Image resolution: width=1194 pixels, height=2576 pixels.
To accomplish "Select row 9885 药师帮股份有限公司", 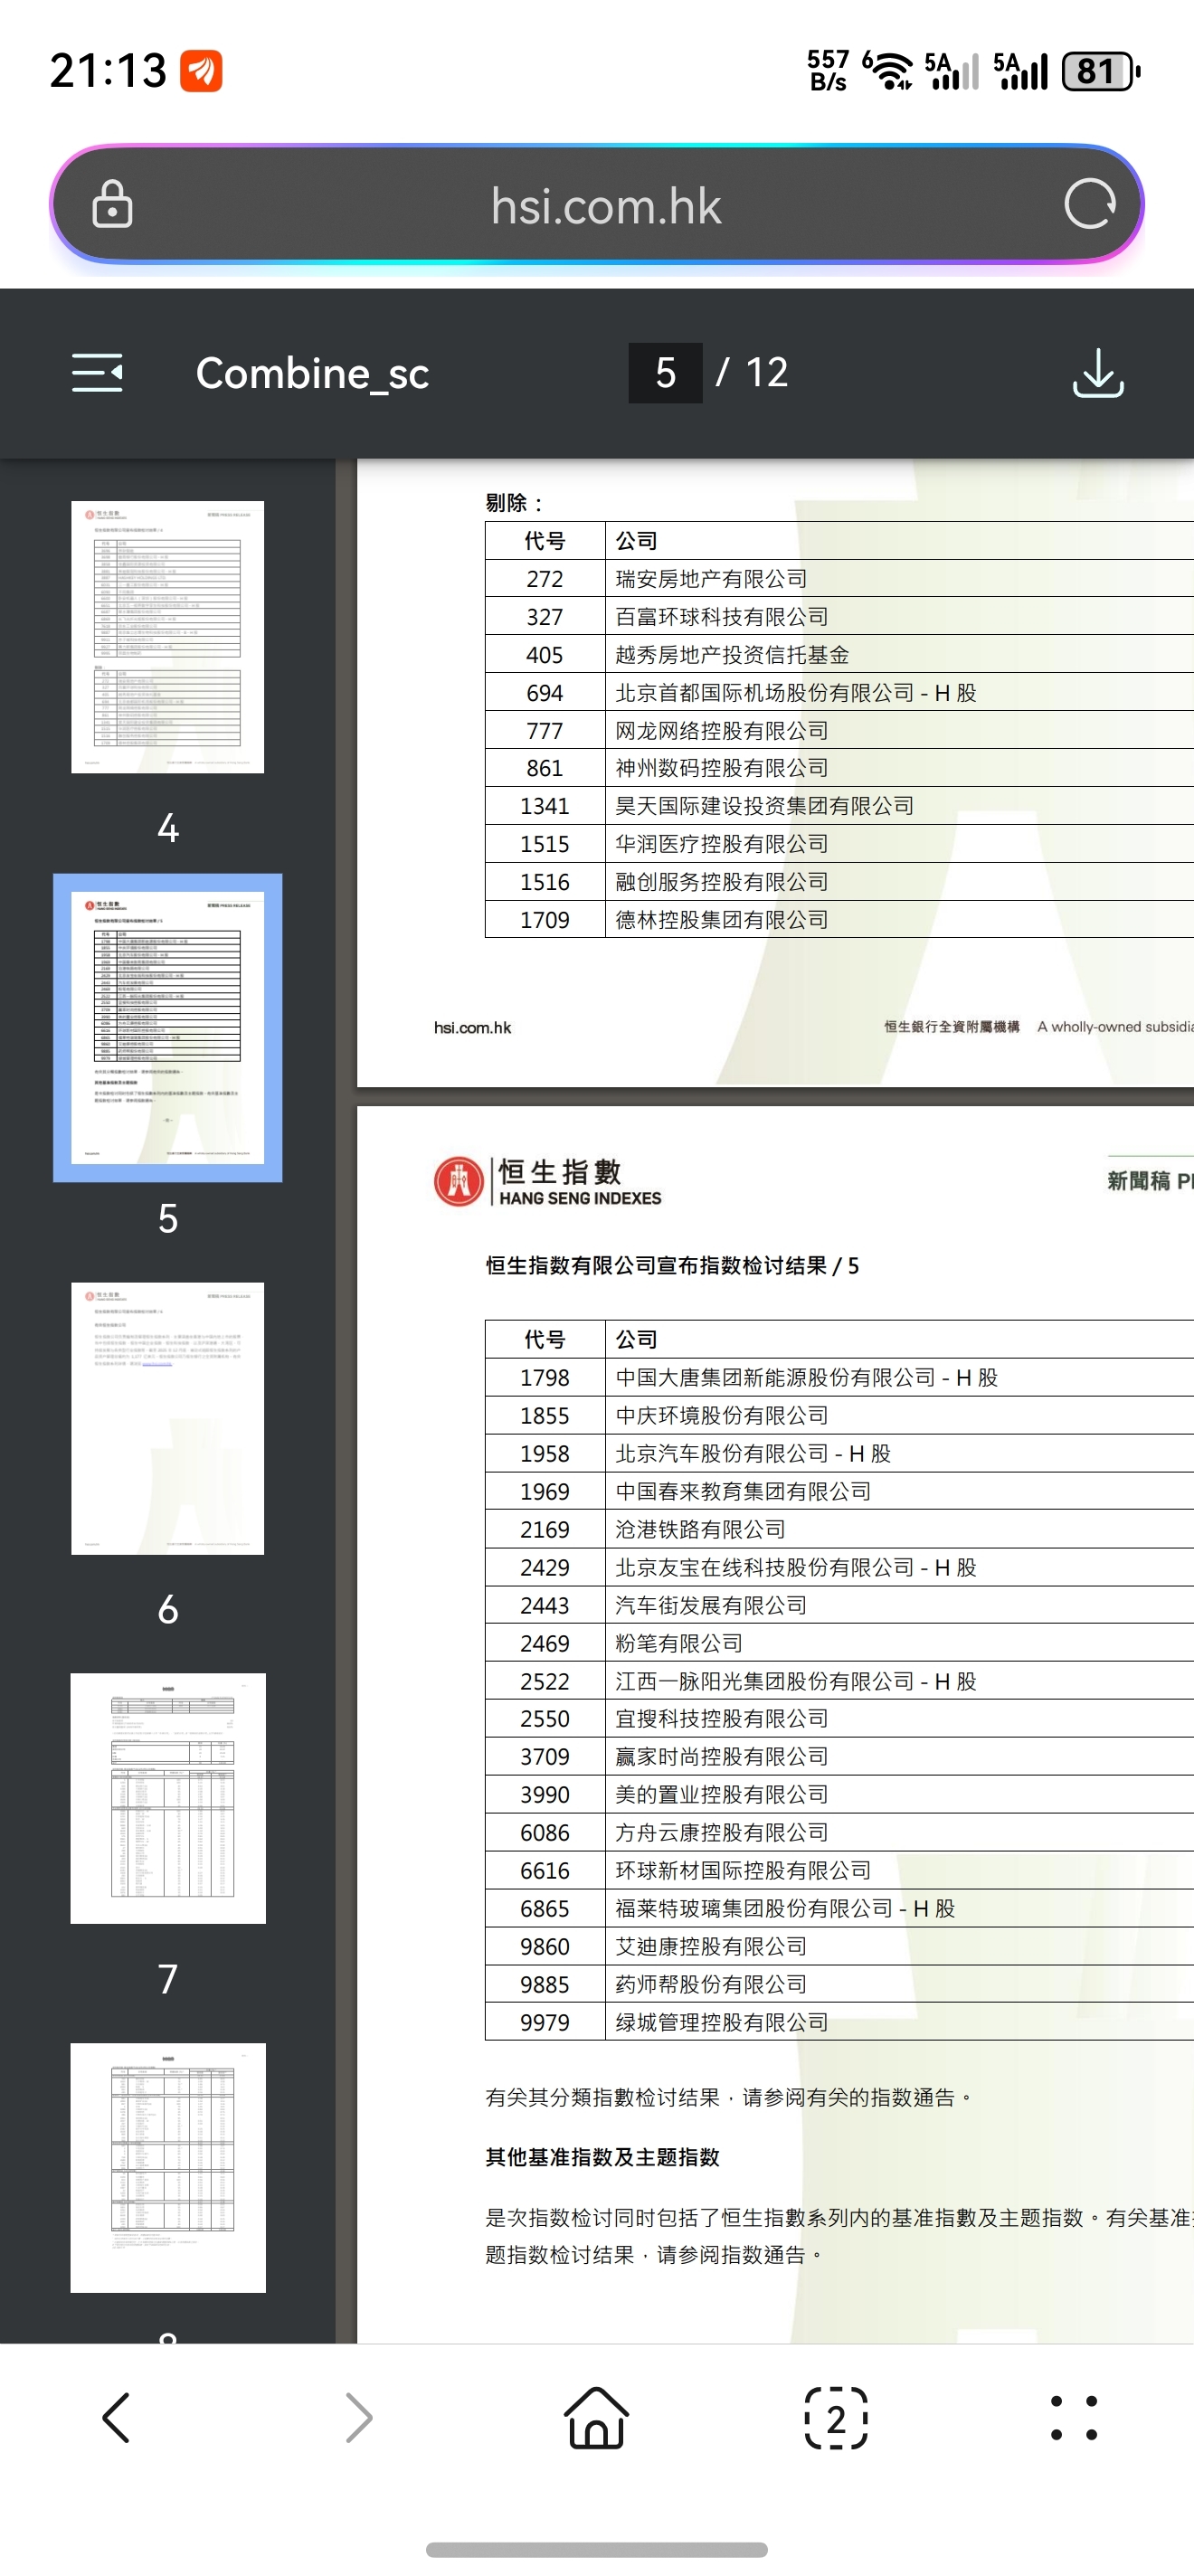I will click(839, 1985).
